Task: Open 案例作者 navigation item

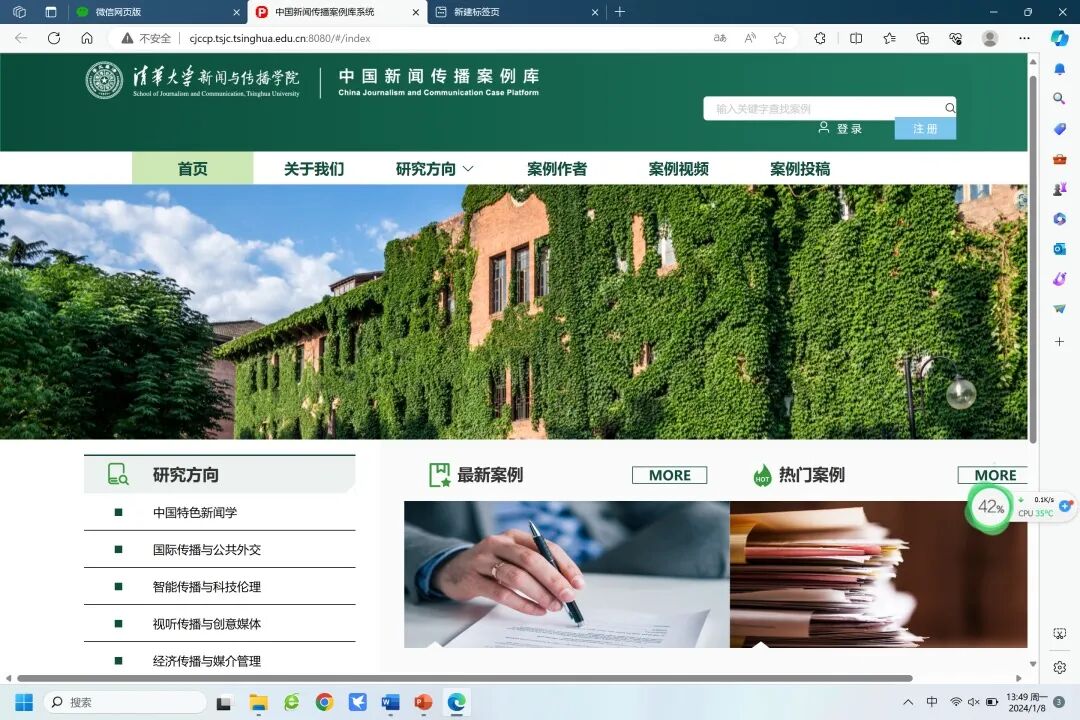Action: 557,169
